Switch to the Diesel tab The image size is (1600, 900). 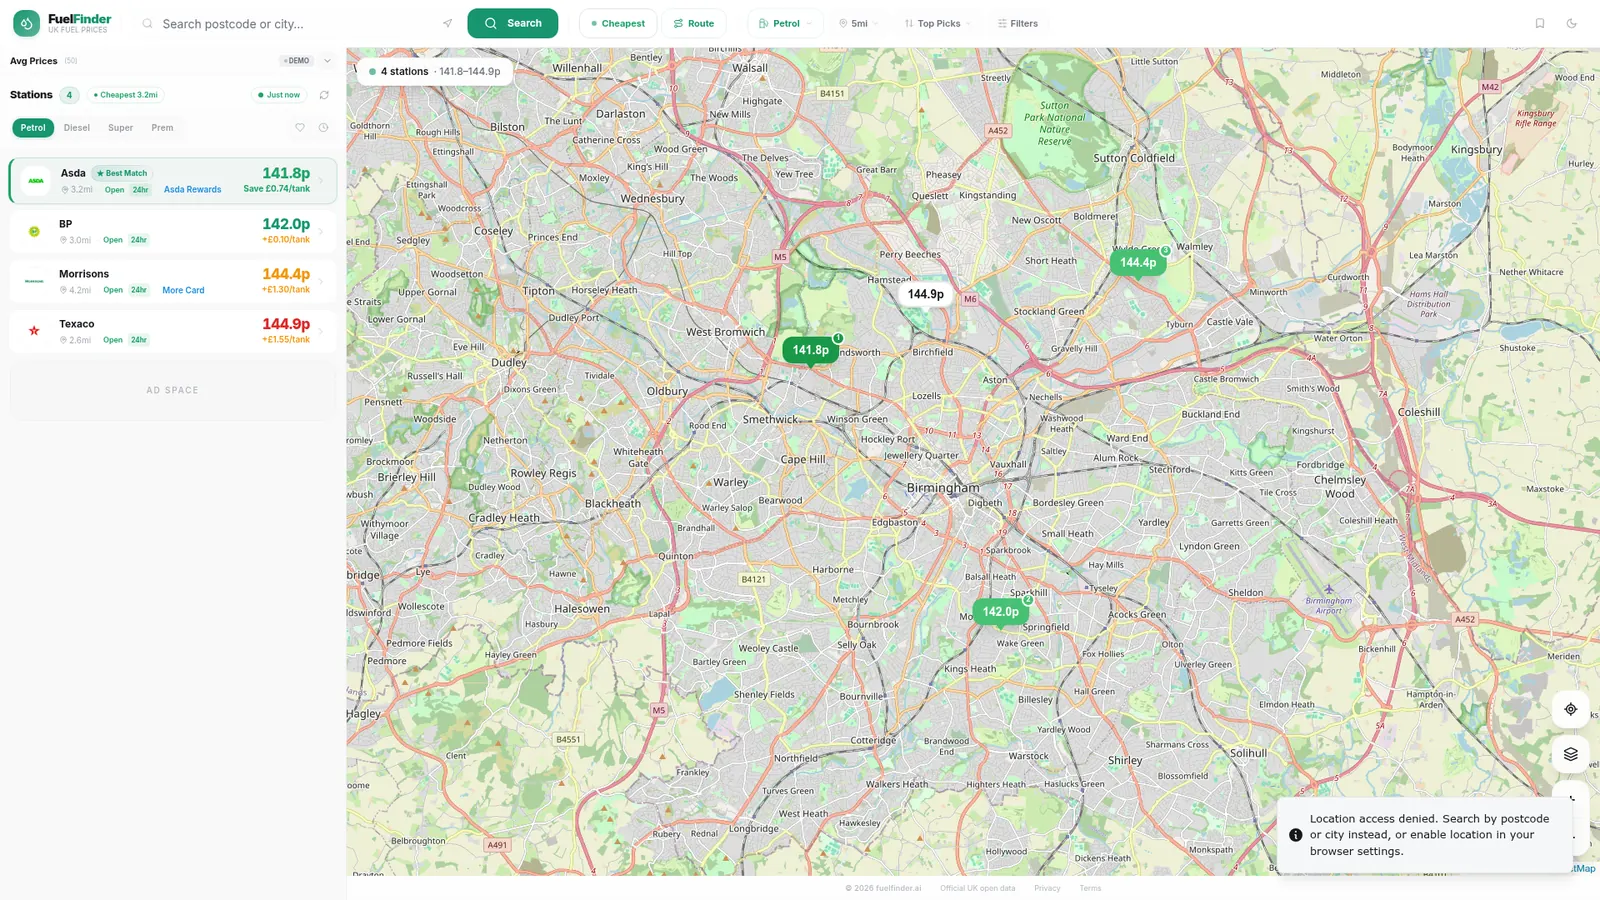click(x=77, y=128)
